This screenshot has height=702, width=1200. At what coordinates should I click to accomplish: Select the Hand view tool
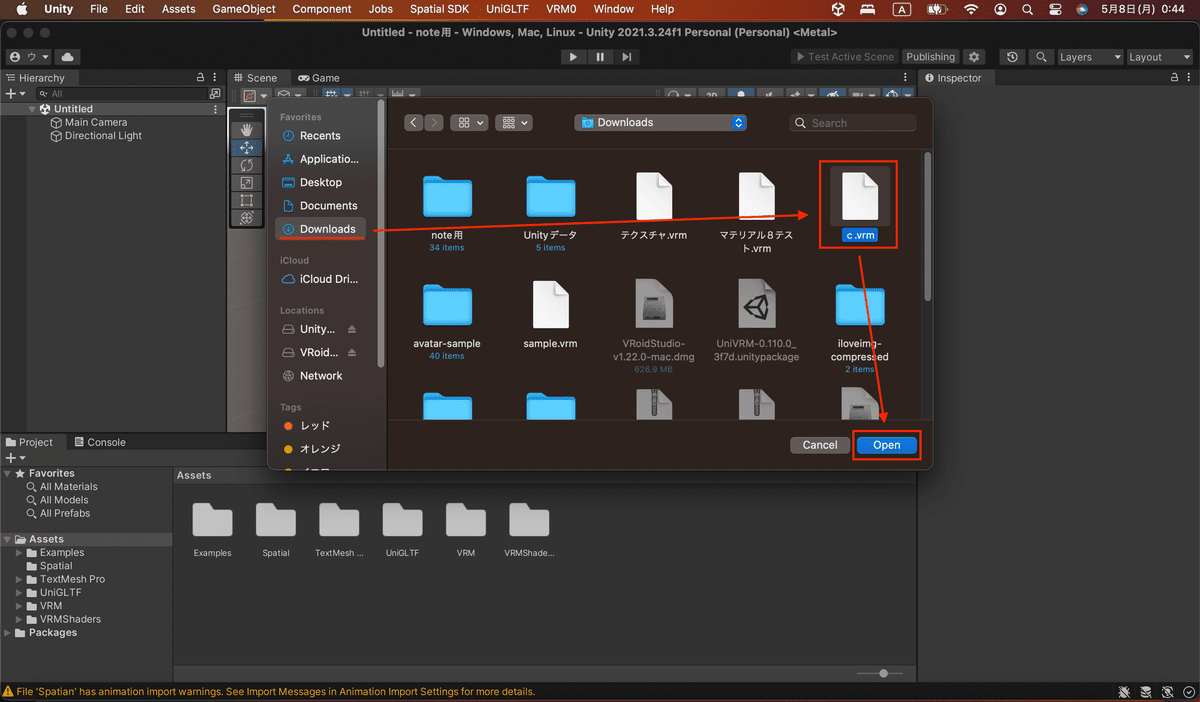247,130
